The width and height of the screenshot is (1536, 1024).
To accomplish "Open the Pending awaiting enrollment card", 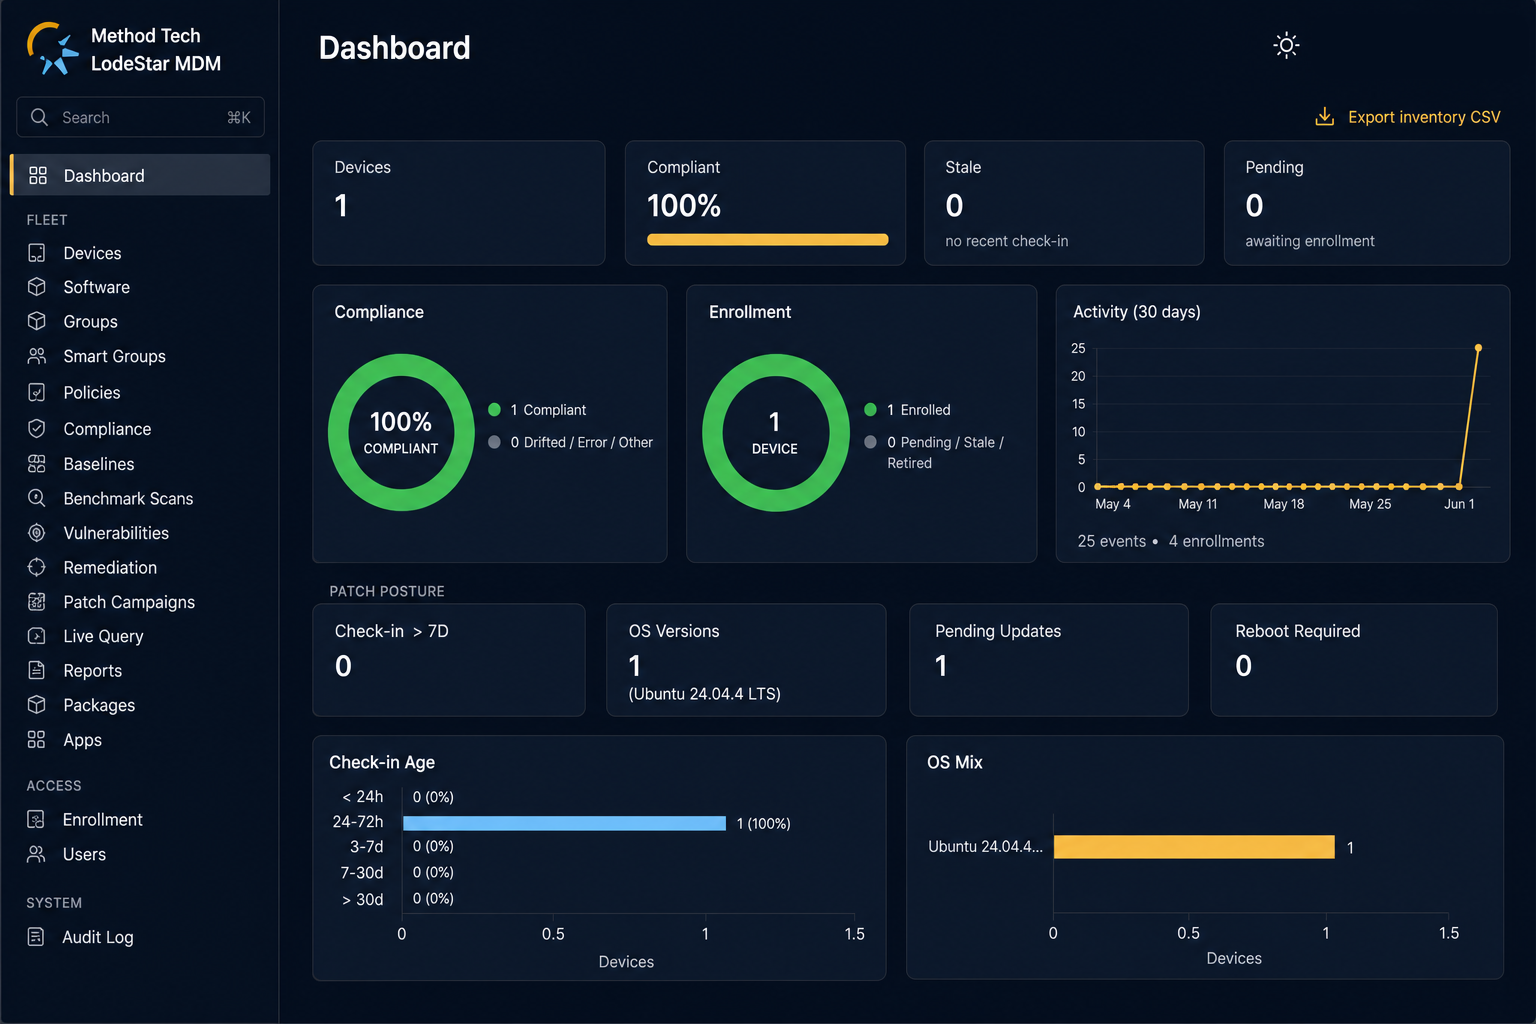I will 1367,203.
